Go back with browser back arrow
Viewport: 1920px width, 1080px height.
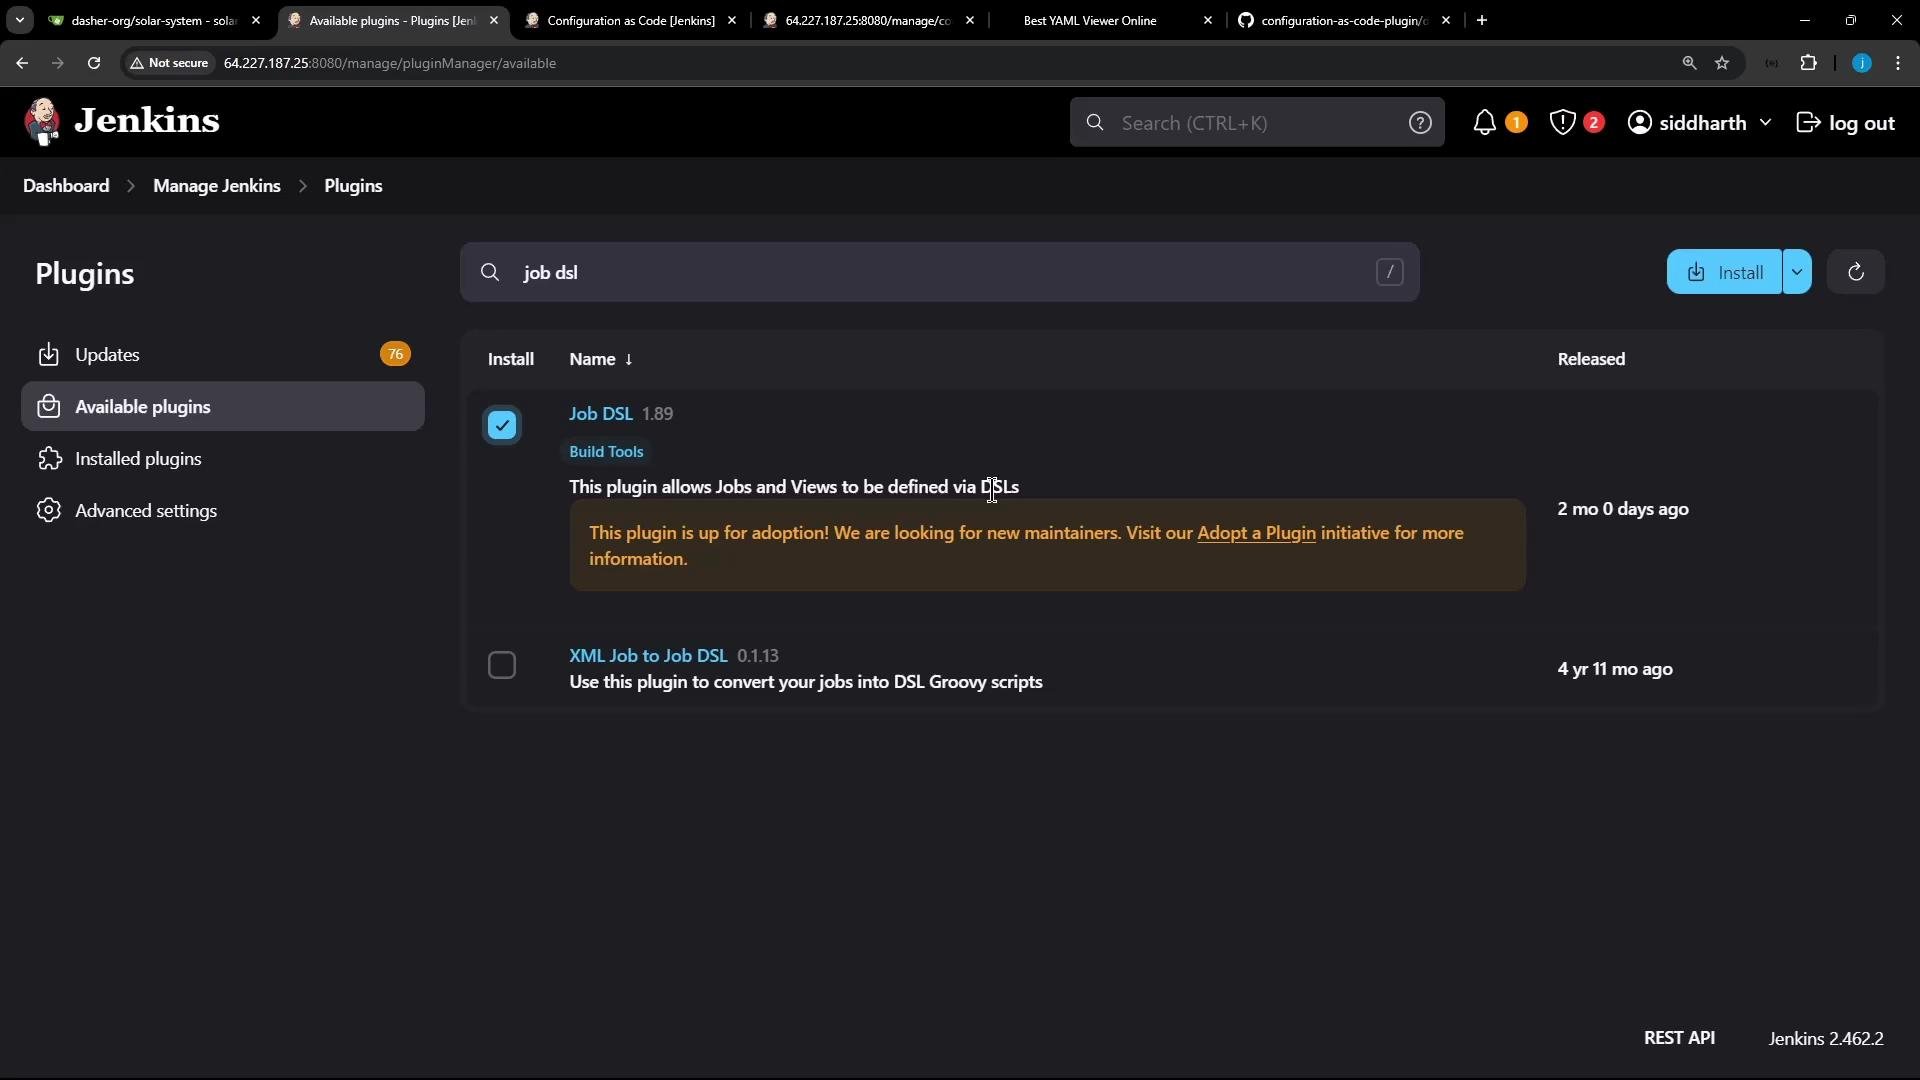22,63
